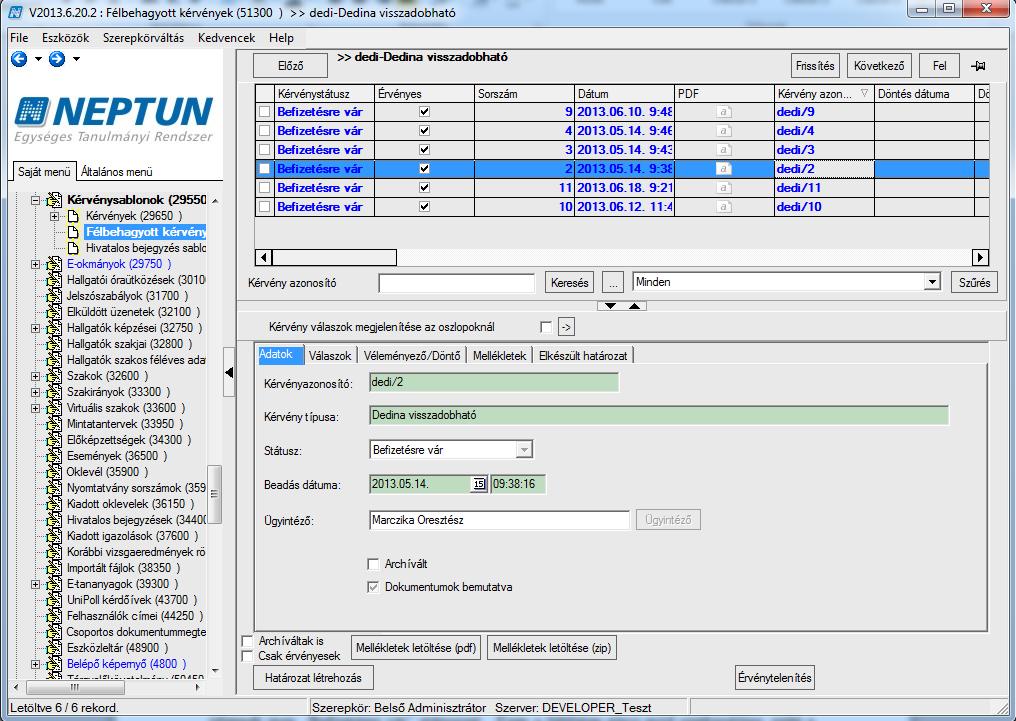Click the Következő button

pyautogui.click(x=879, y=66)
